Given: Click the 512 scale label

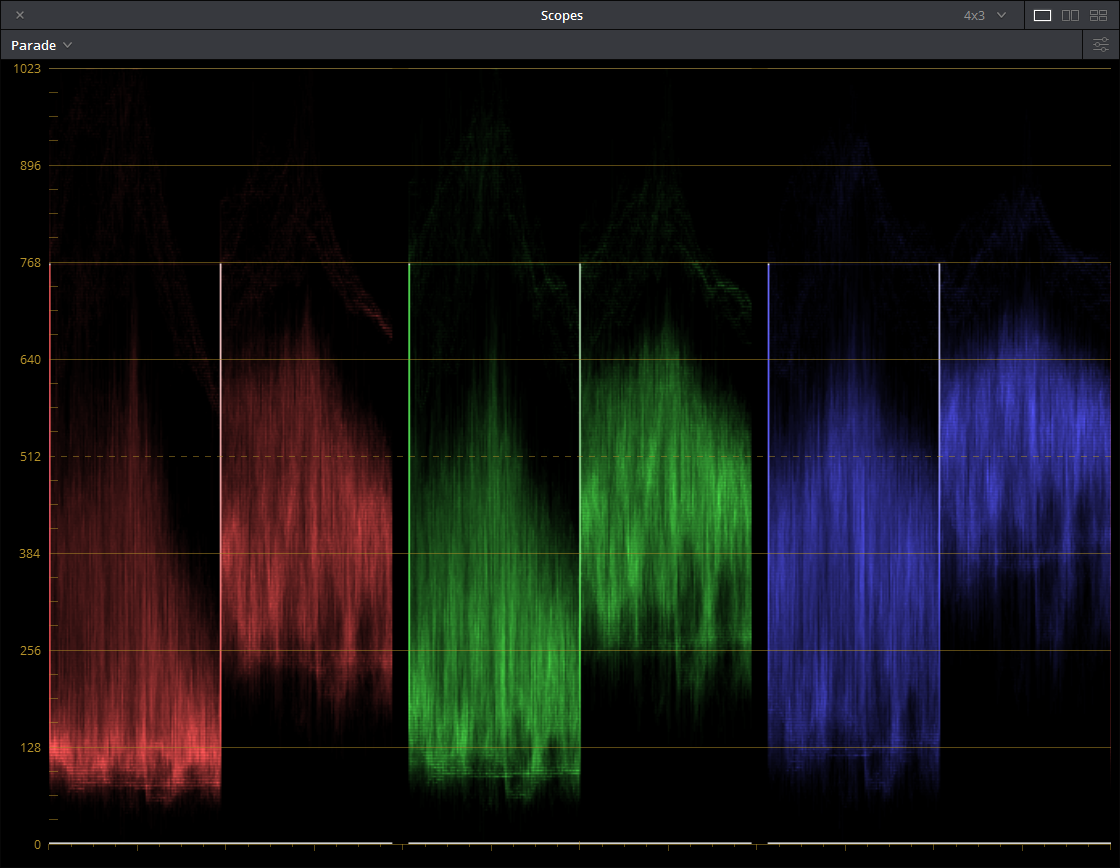Looking at the screenshot, I should click(30, 457).
